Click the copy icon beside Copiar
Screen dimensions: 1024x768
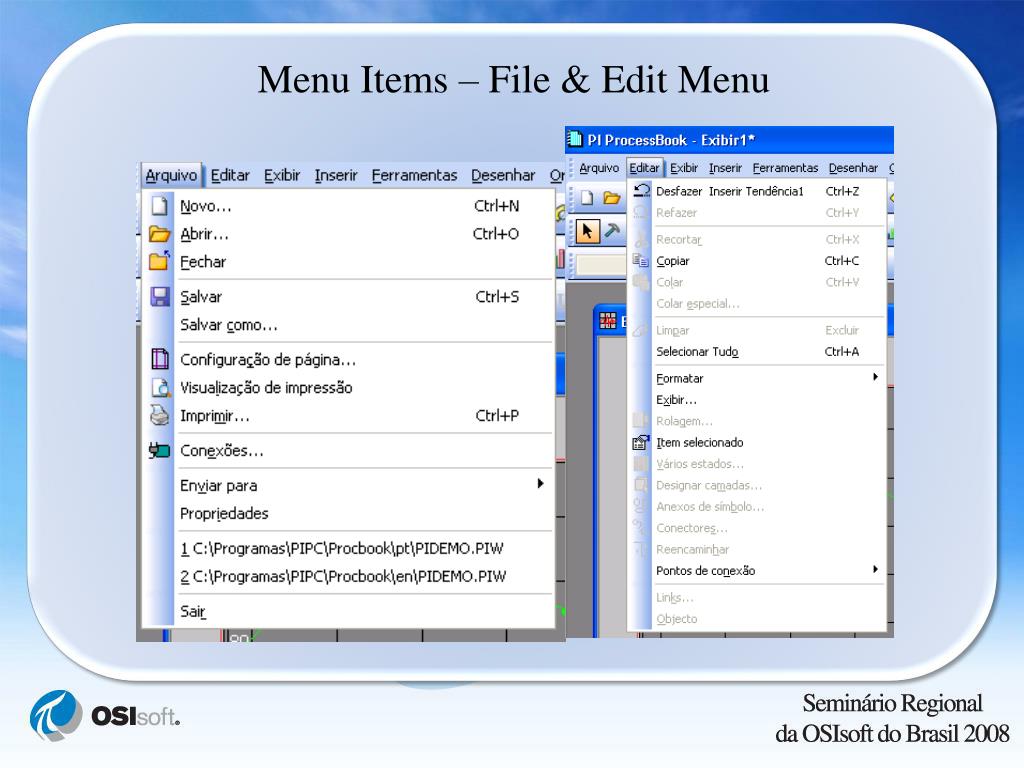click(x=640, y=261)
